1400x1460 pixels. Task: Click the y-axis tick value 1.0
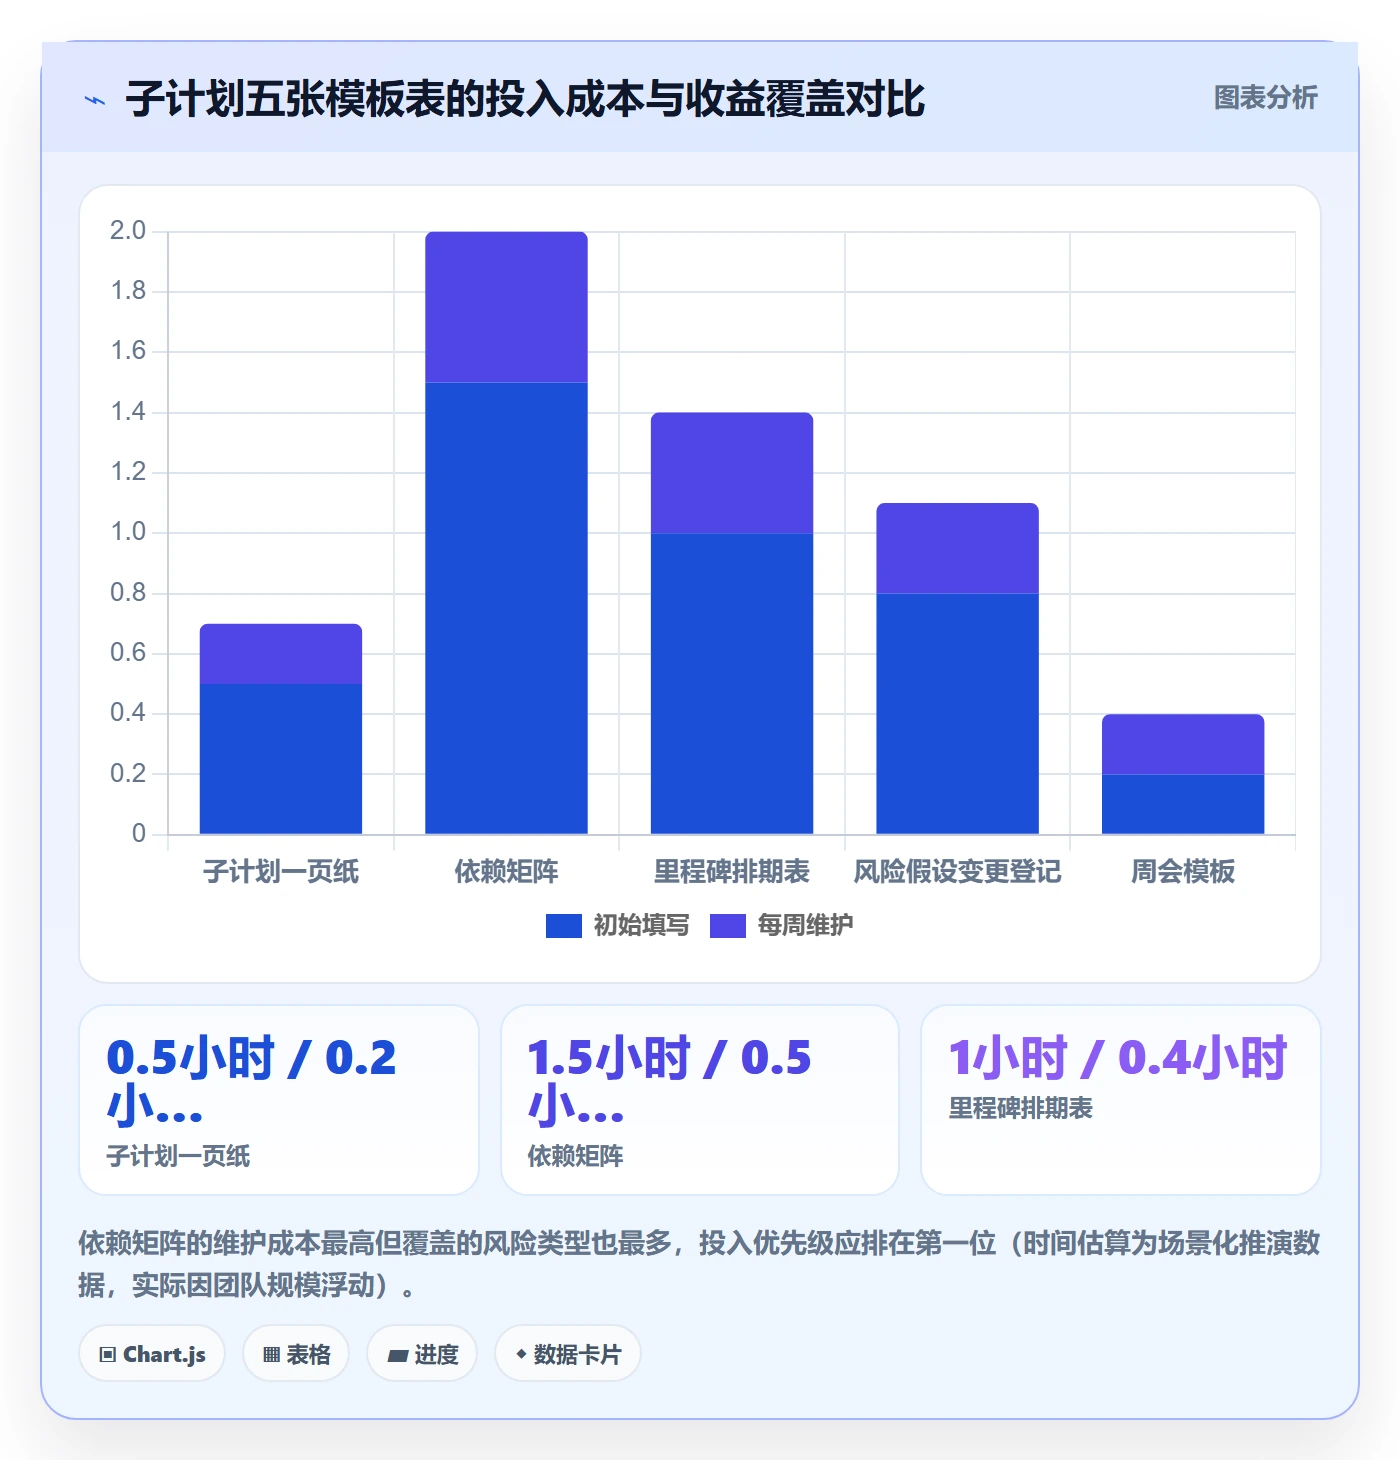[x=128, y=532]
